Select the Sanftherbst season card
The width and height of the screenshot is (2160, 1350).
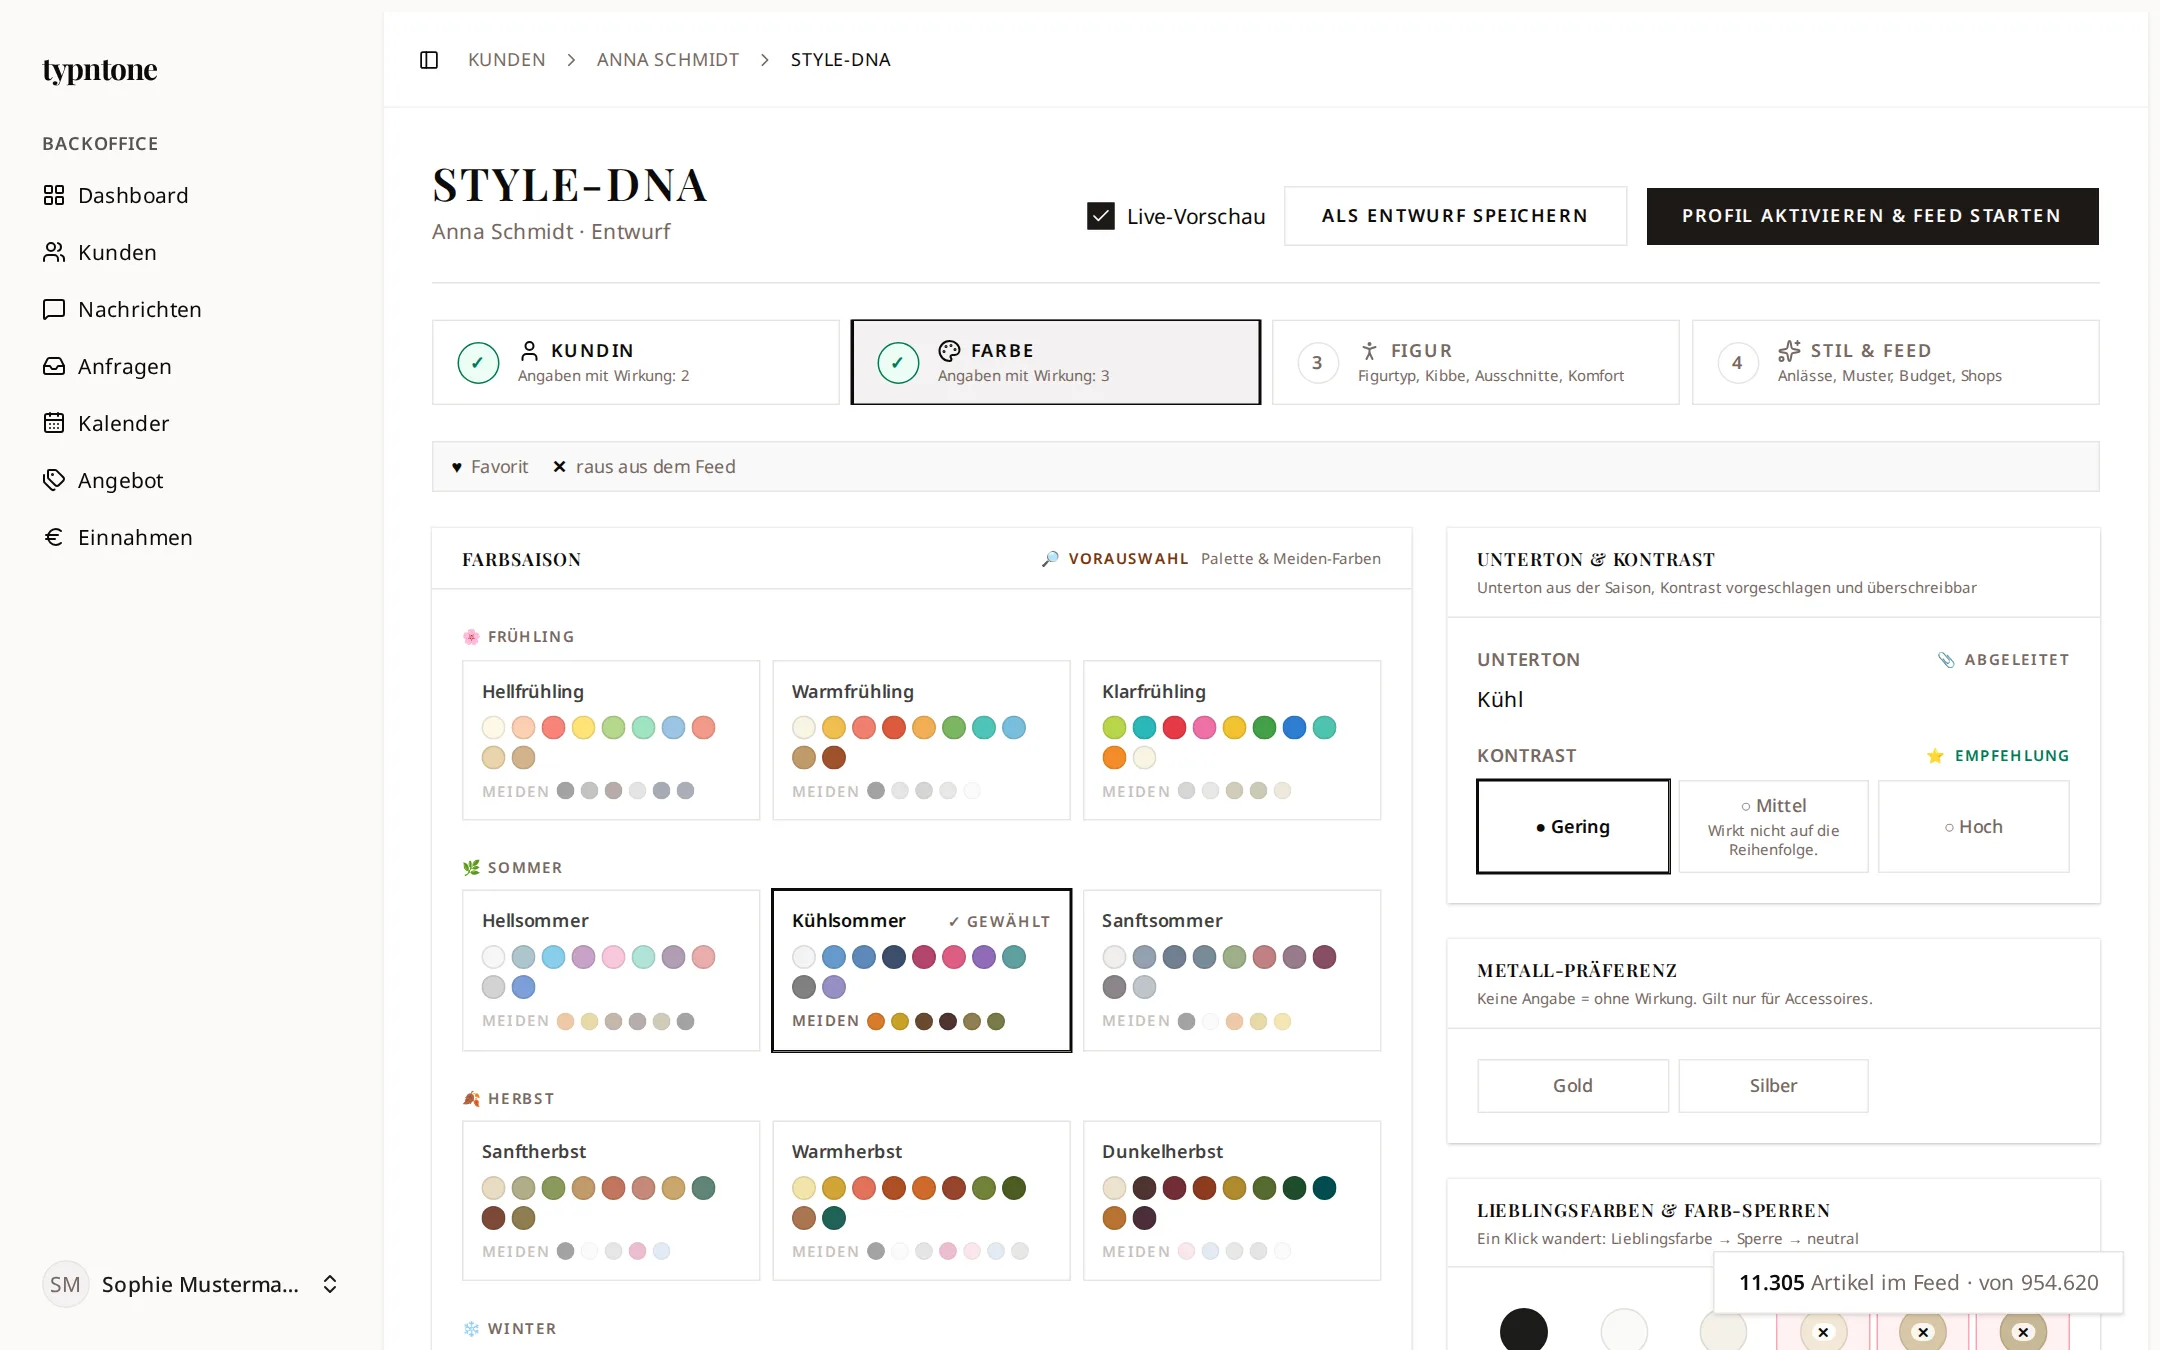[x=611, y=1201]
